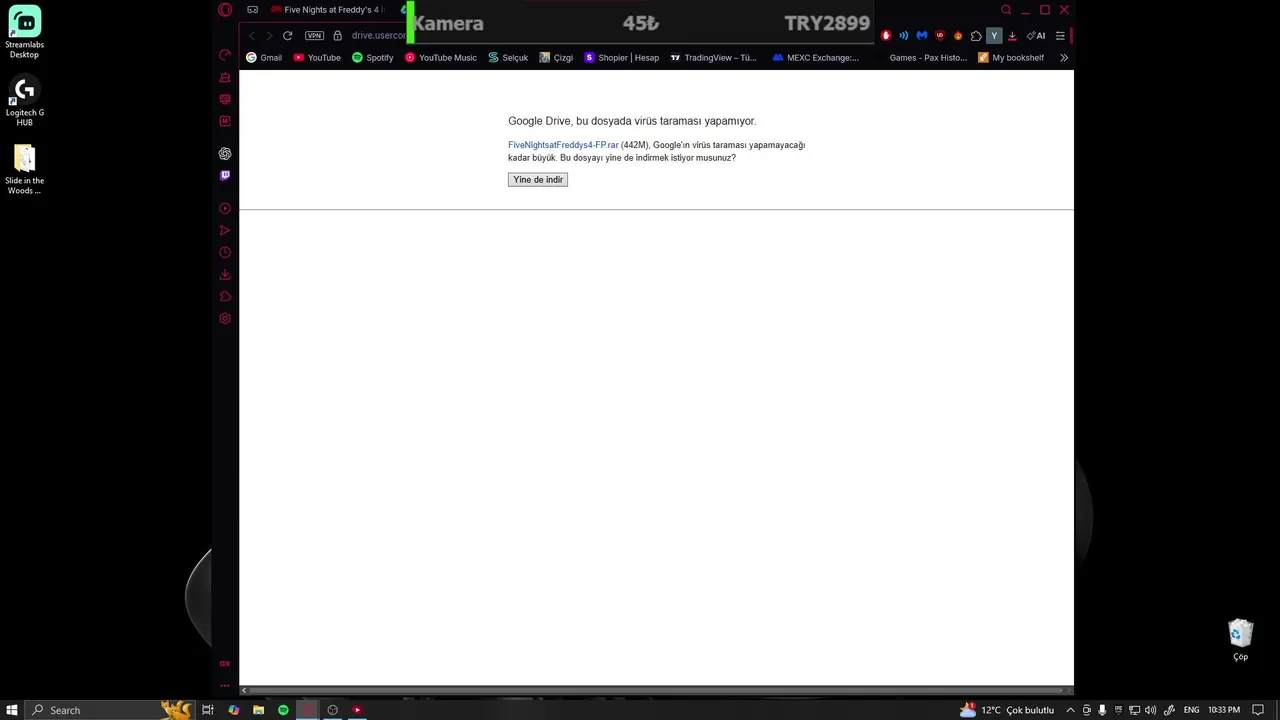Open the Logitech G HUB desktop shortcut
Viewport: 1280px width, 720px height.
[24, 102]
